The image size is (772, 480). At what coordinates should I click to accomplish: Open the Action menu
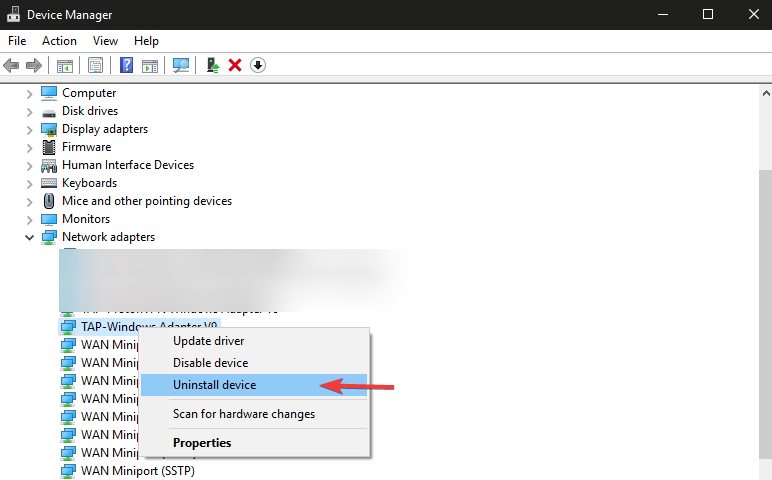[x=59, y=41]
